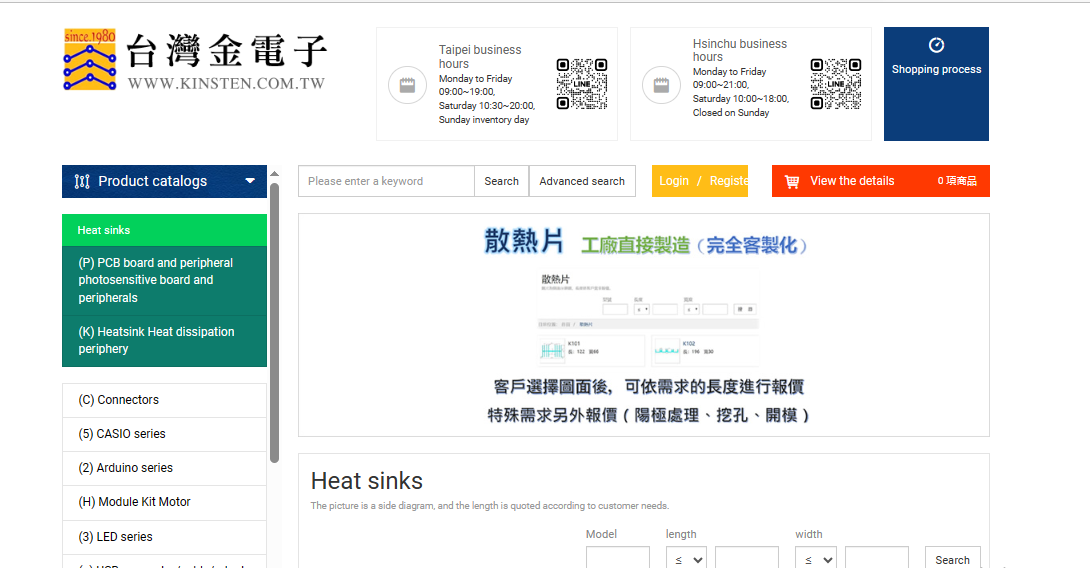Click the Taipei LINE QR code
Viewport: 1090px width, 568px height.
click(x=582, y=84)
